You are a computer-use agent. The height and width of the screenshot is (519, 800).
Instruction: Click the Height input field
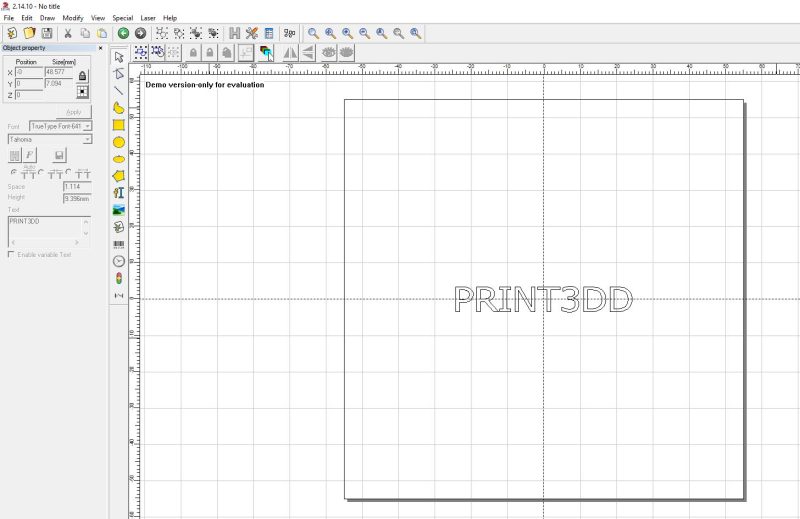coord(77,198)
